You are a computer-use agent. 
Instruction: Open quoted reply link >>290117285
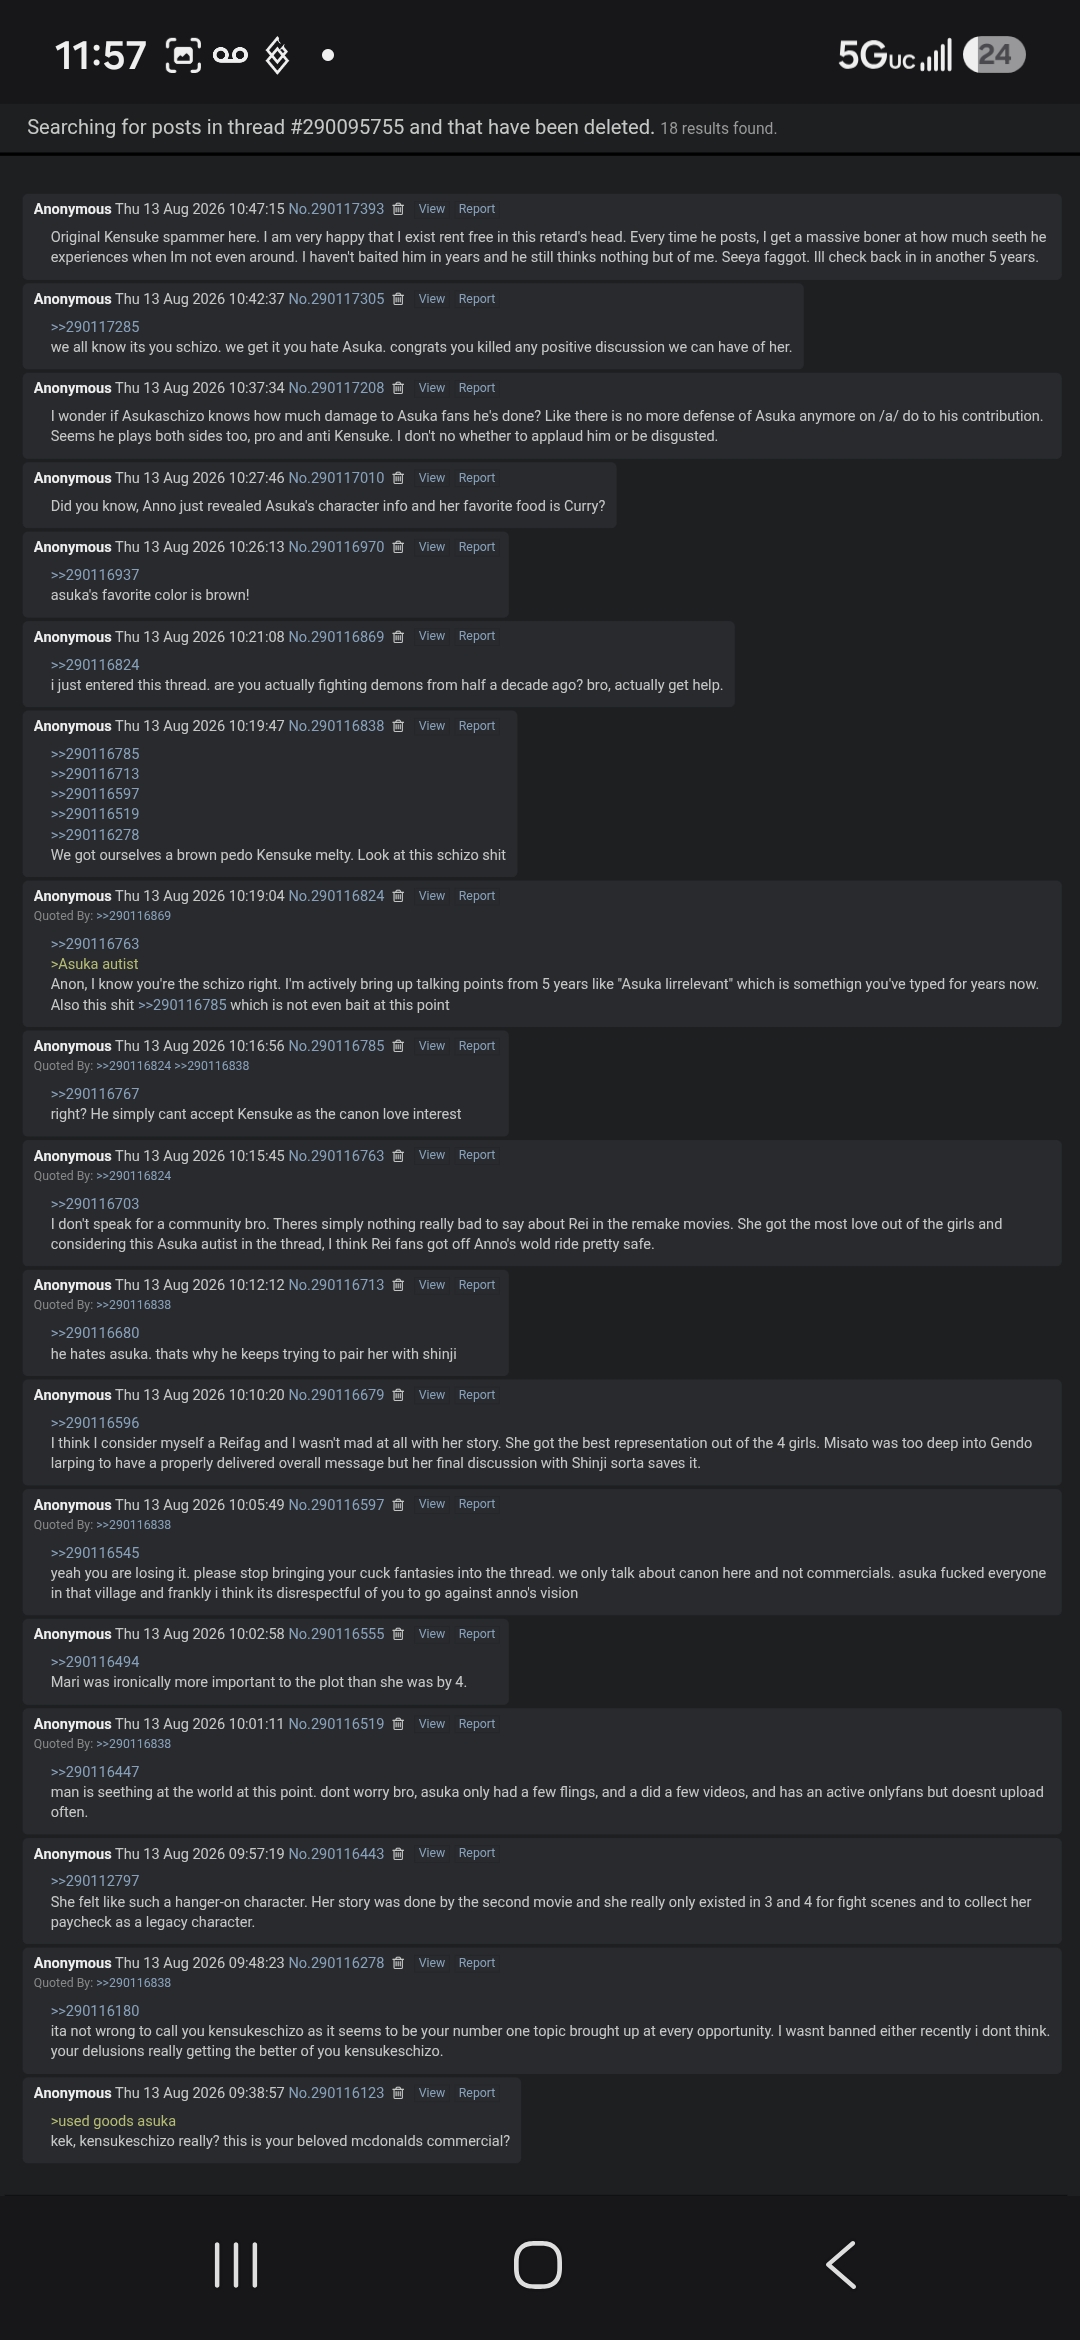[x=95, y=327]
